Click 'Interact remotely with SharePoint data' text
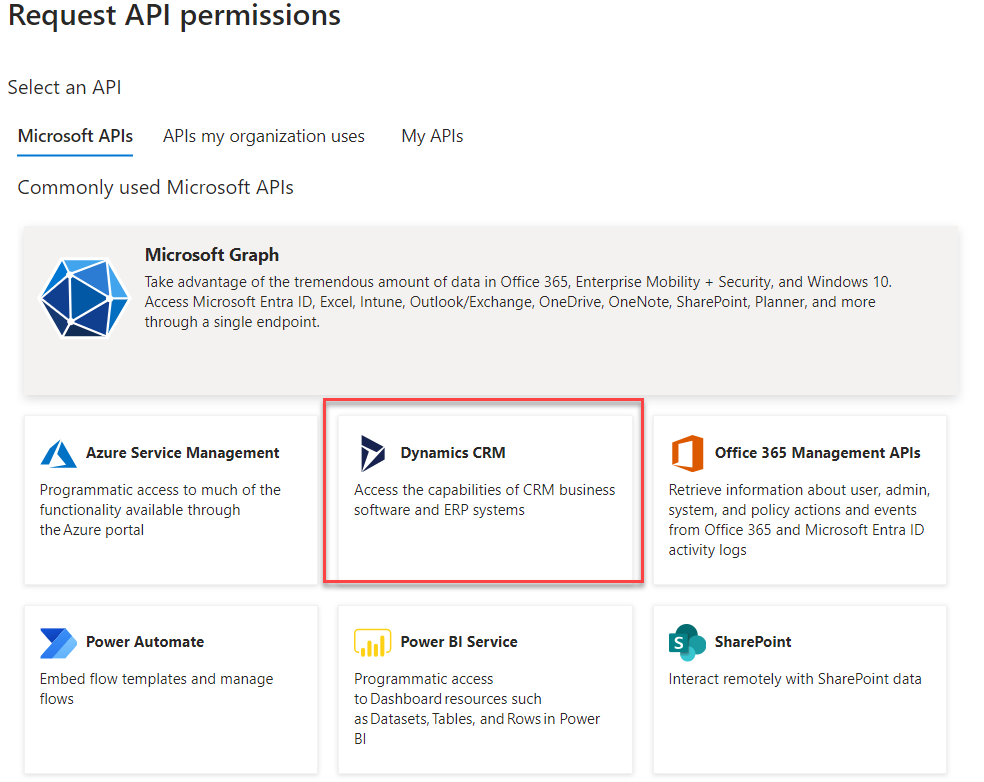 (795, 679)
